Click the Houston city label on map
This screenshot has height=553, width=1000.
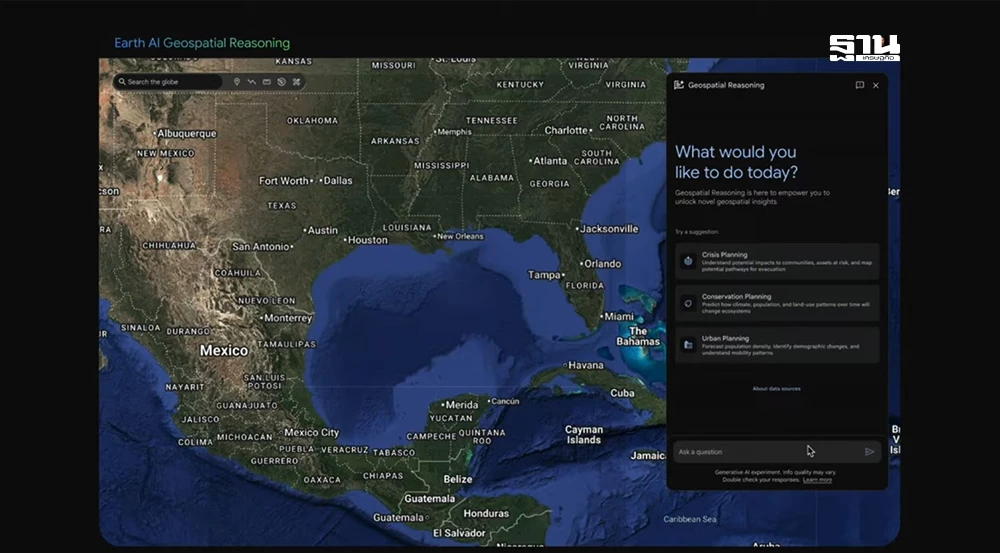point(367,240)
